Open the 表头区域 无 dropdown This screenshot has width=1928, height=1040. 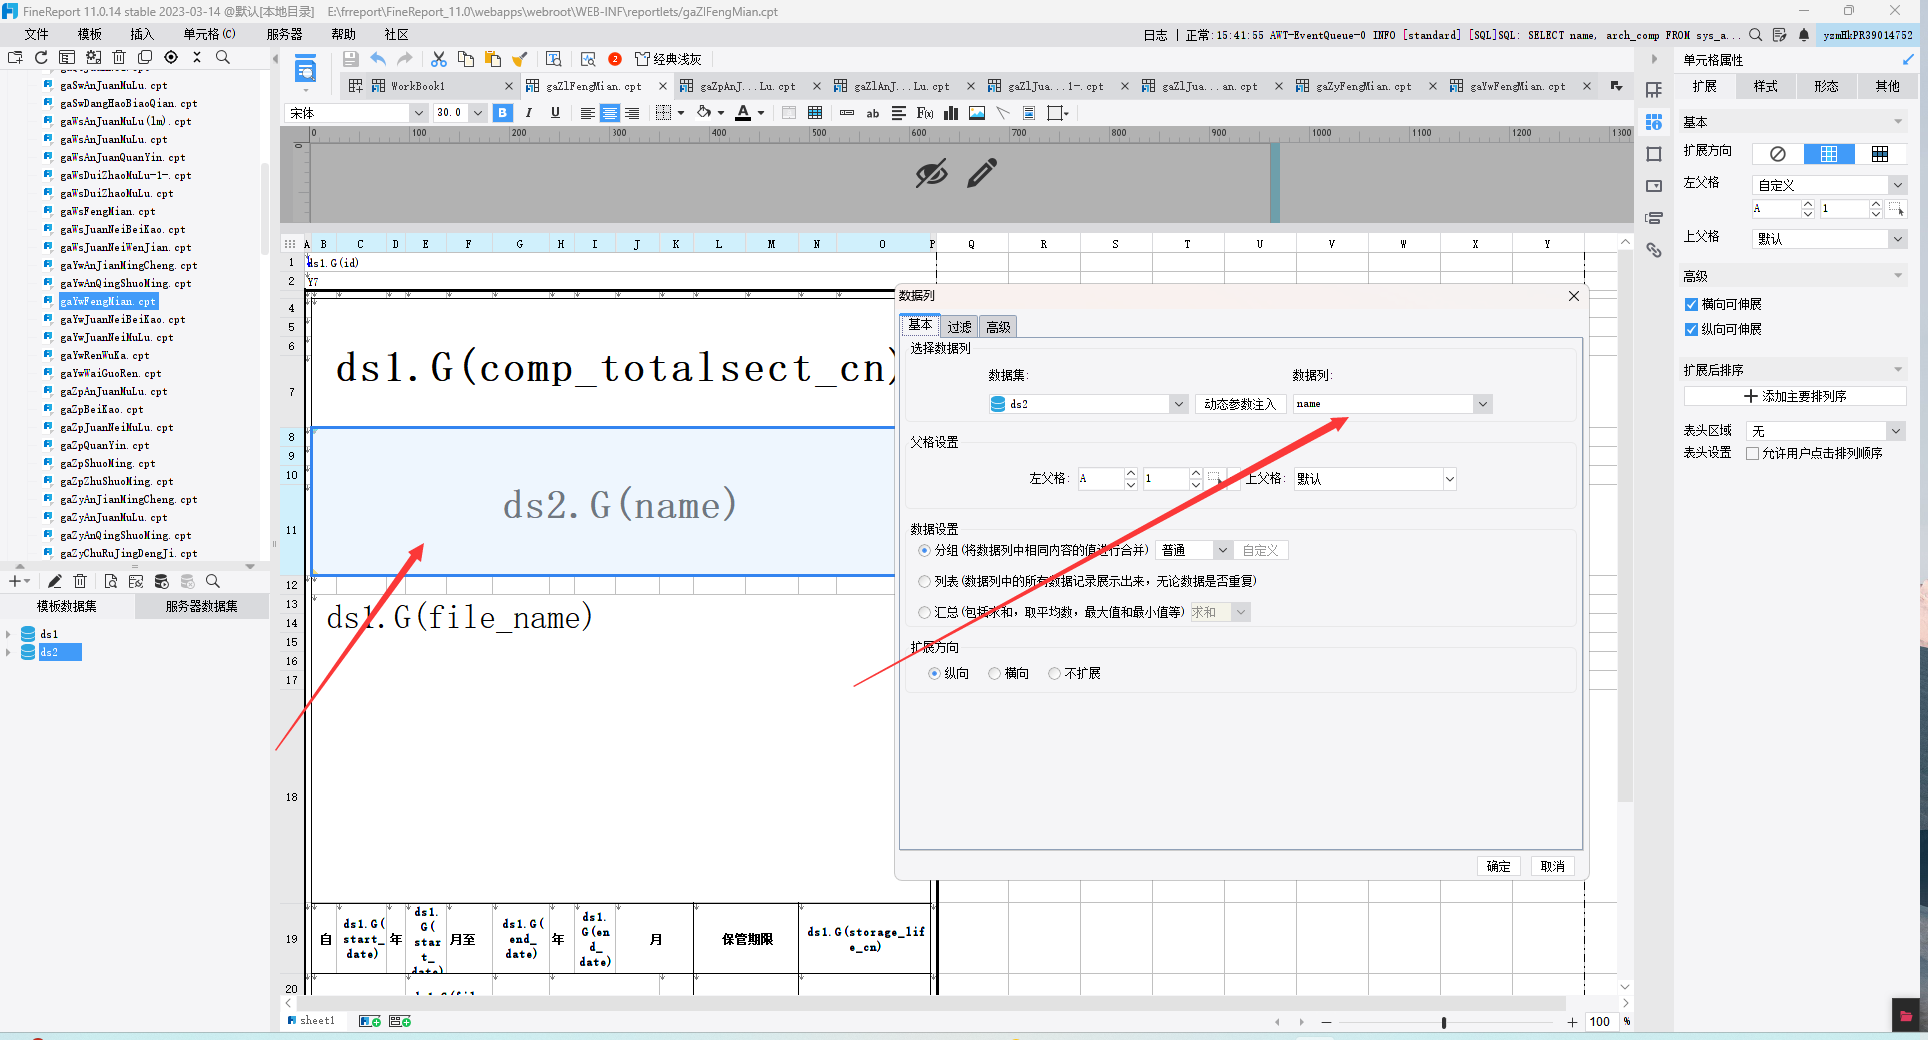point(1895,431)
